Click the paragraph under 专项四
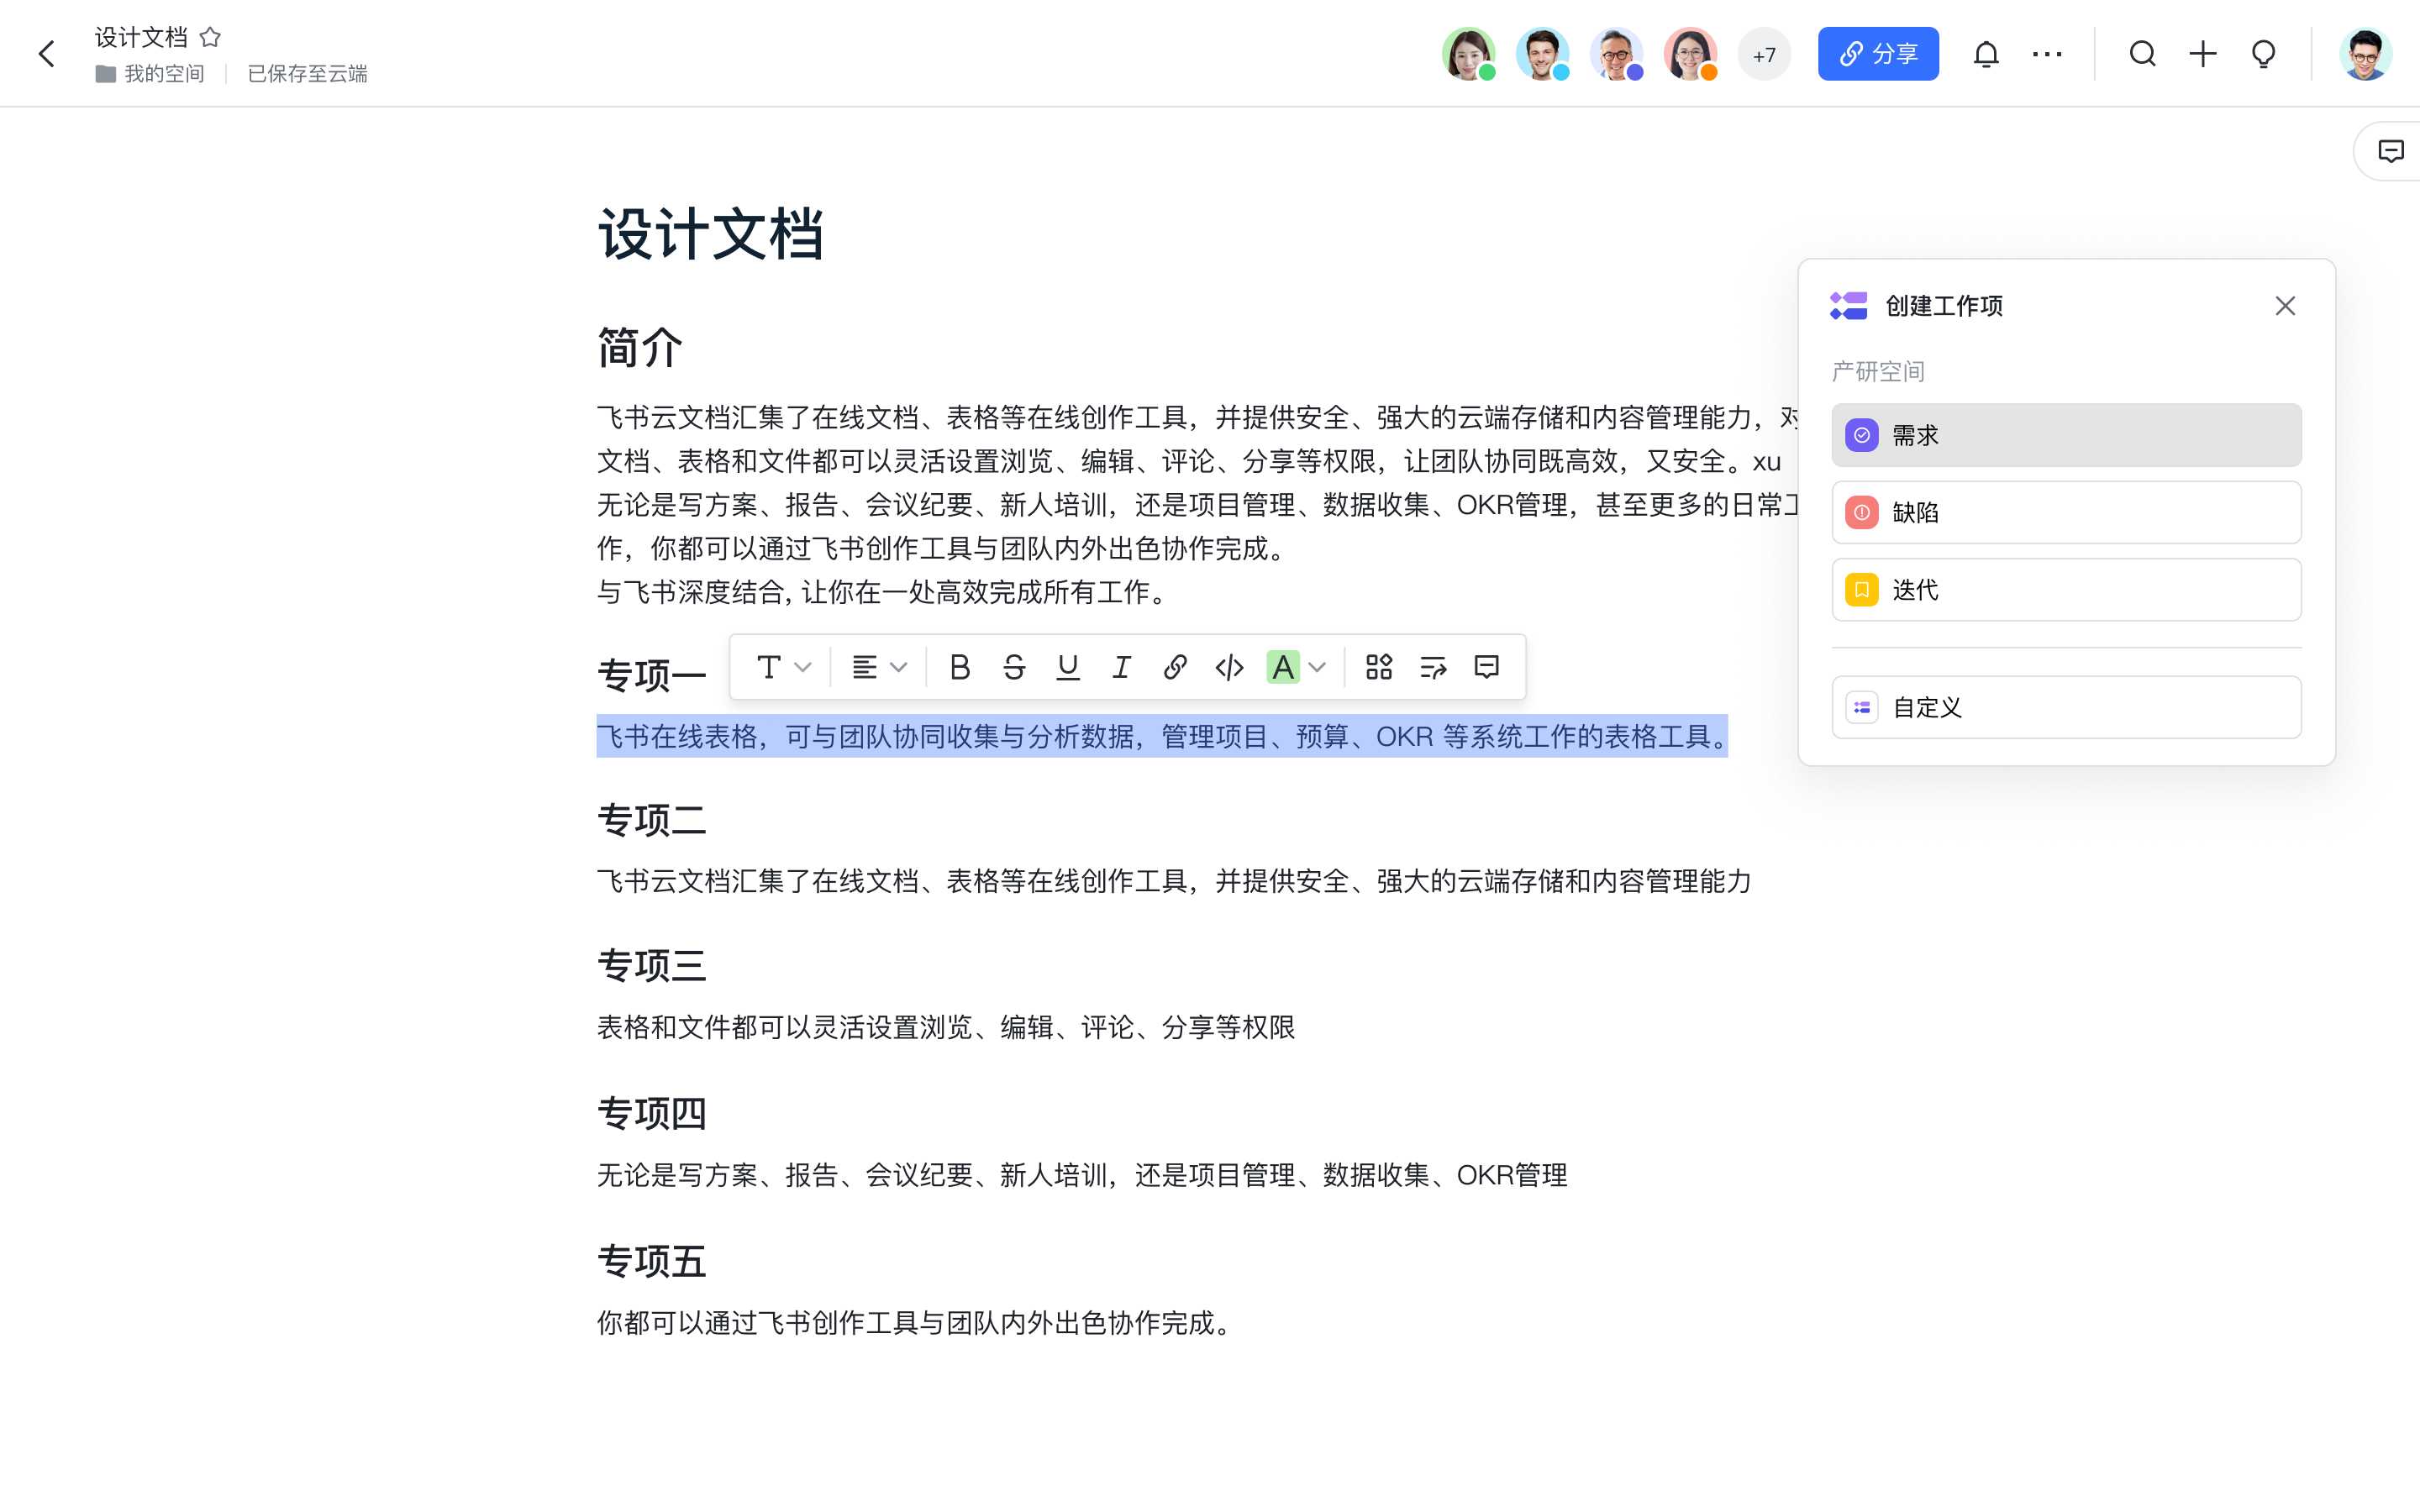 pos(1082,1175)
